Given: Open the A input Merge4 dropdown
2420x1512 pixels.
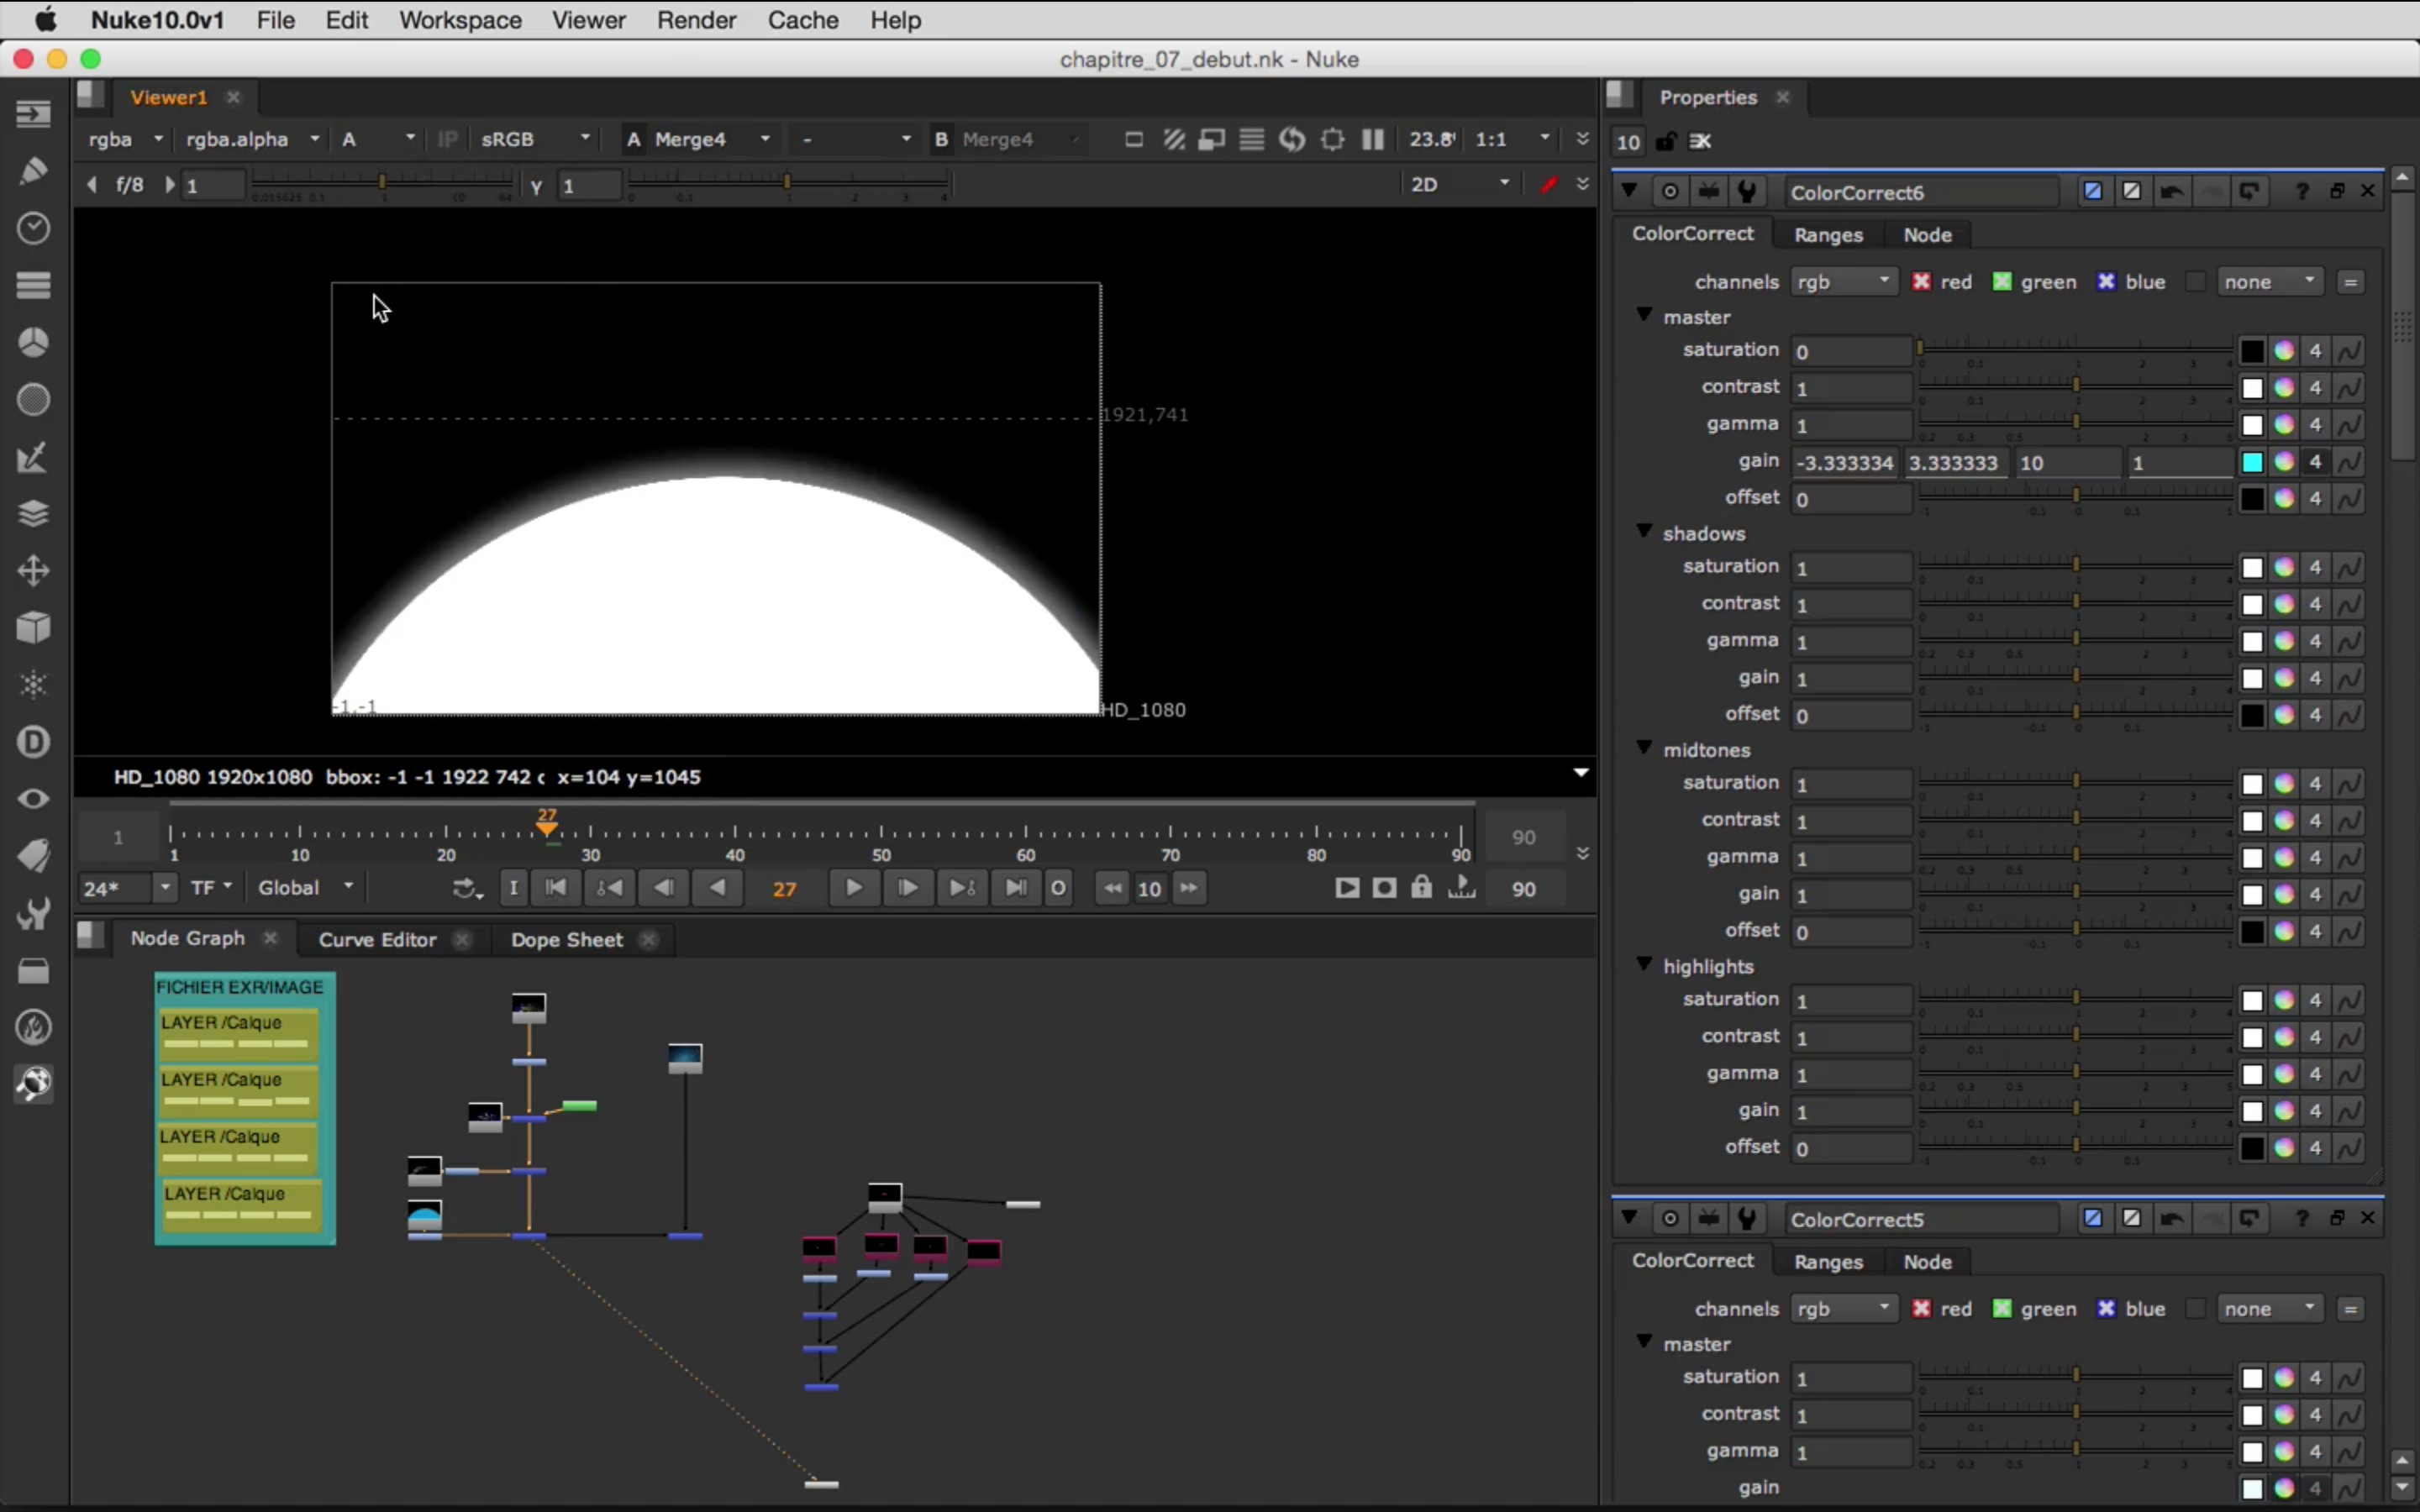Looking at the screenshot, I should click(x=712, y=139).
